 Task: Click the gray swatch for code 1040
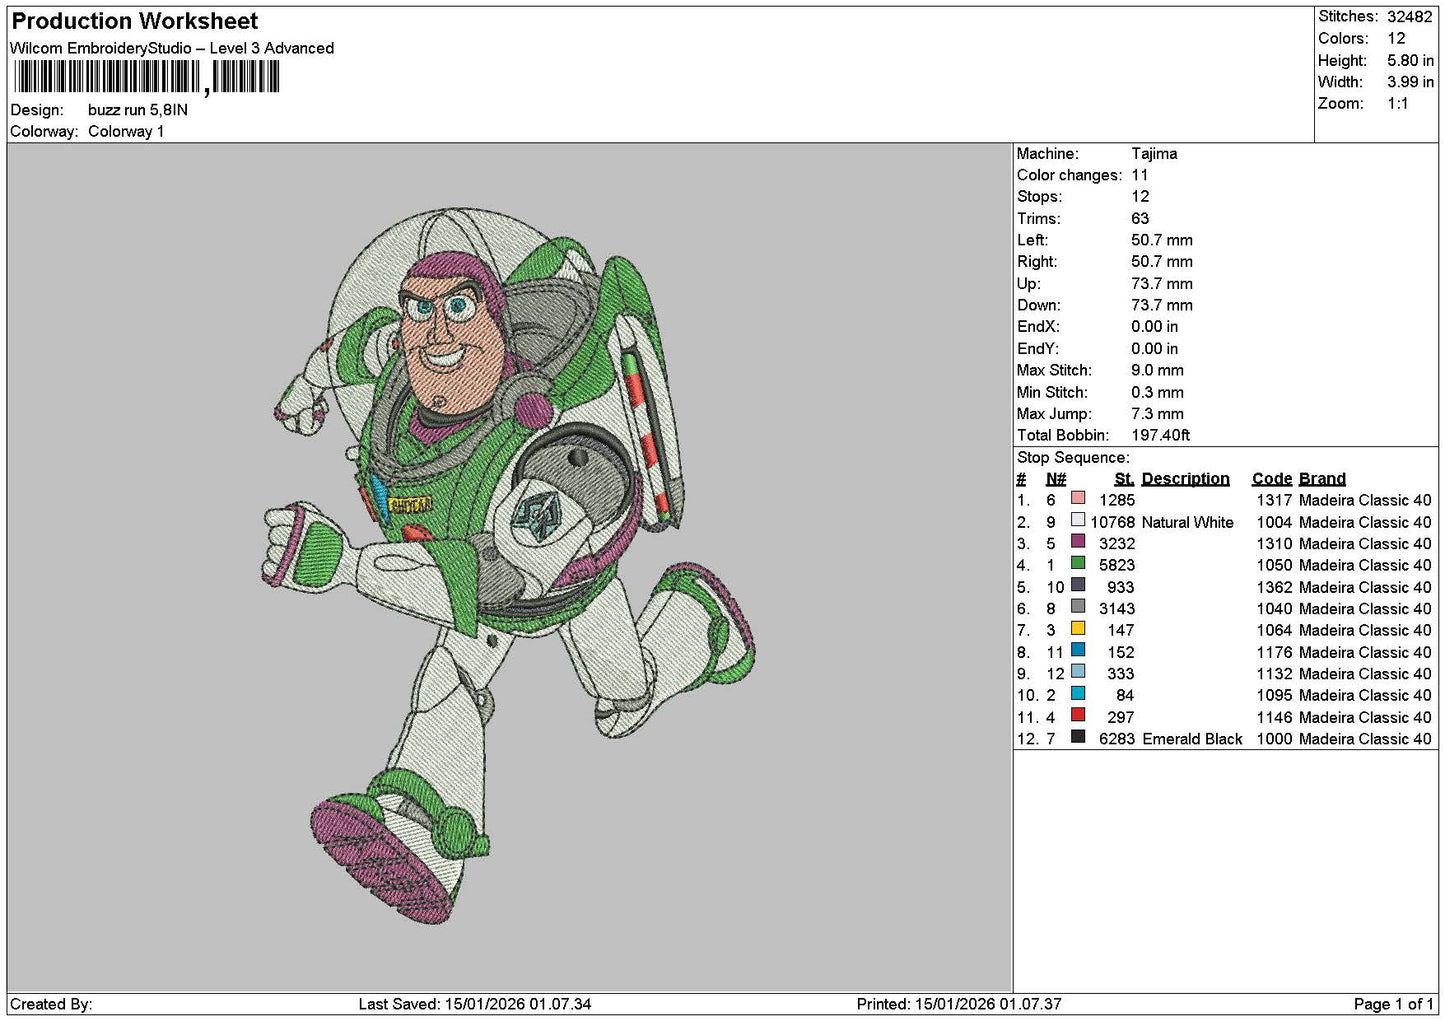pyautogui.click(x=1078, y=606)
